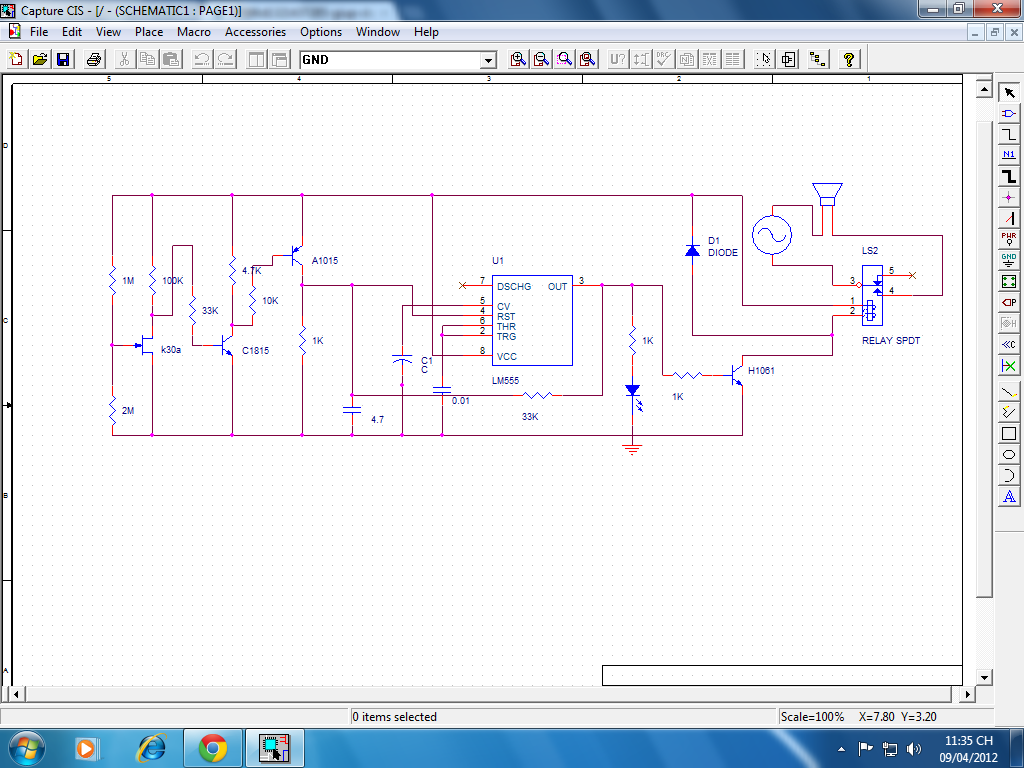This screenshot has height=768, width=1024.
Task: Pick the Place Rectangle tool
Action: click(1009, 434)
